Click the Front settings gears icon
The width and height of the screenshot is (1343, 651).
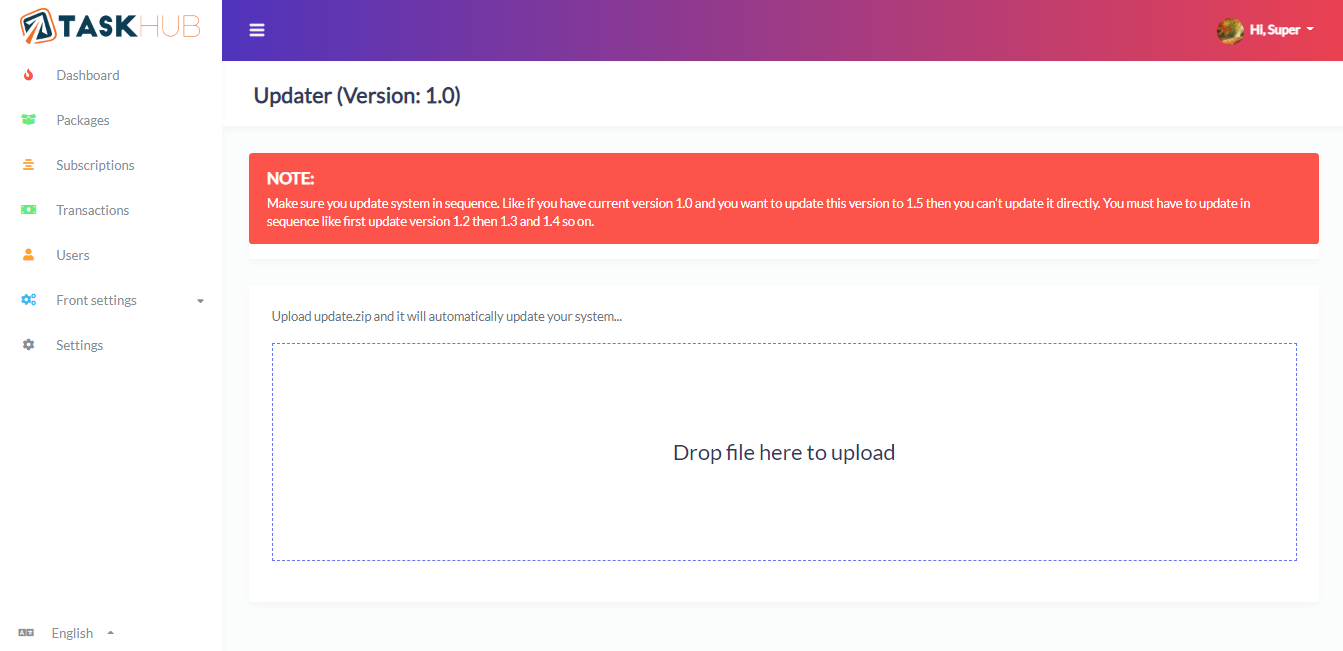click(27, 299)
